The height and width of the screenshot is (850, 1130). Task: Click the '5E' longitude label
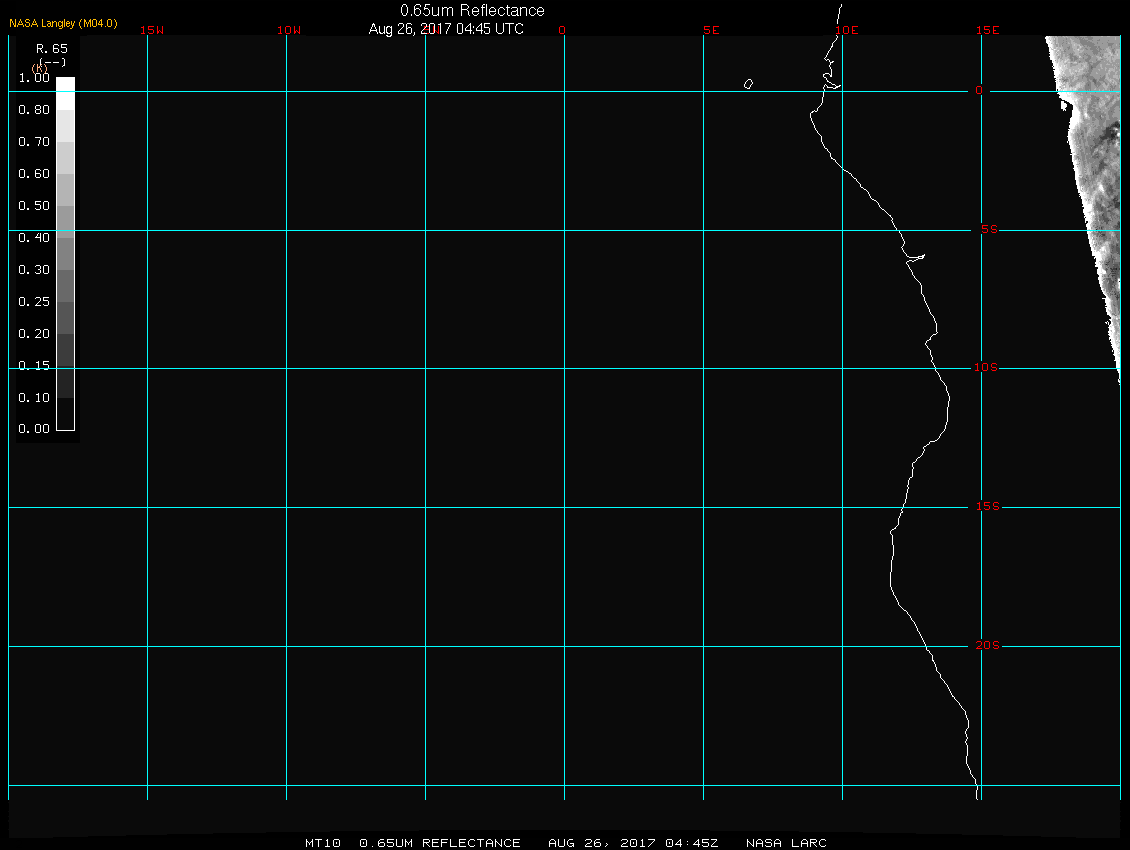click(x=711, y=30)
